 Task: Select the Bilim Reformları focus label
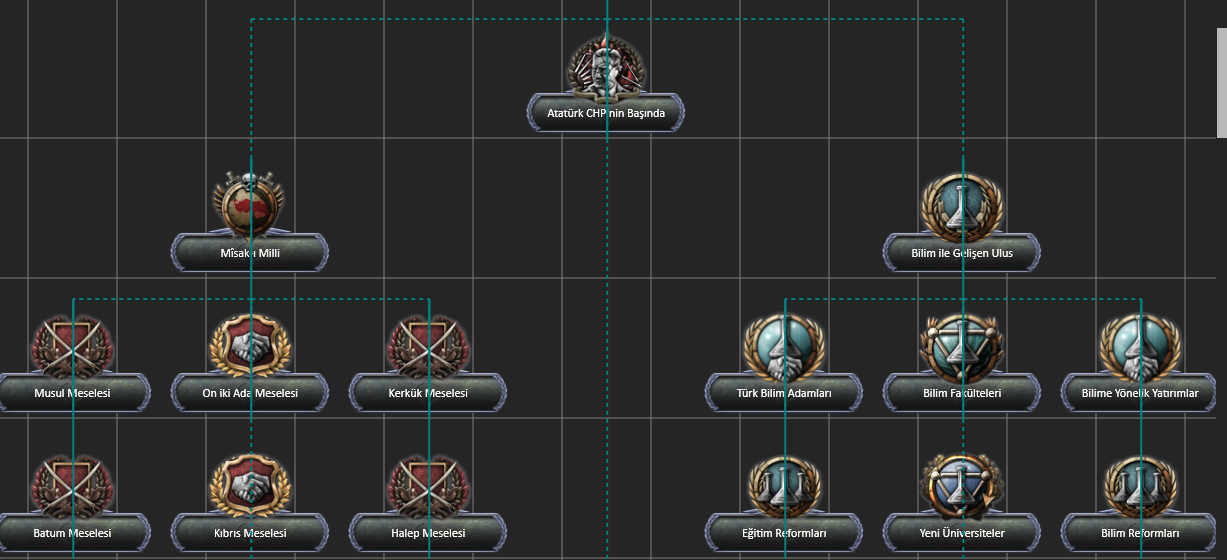pyautogui.click(x=1140, y=533)
